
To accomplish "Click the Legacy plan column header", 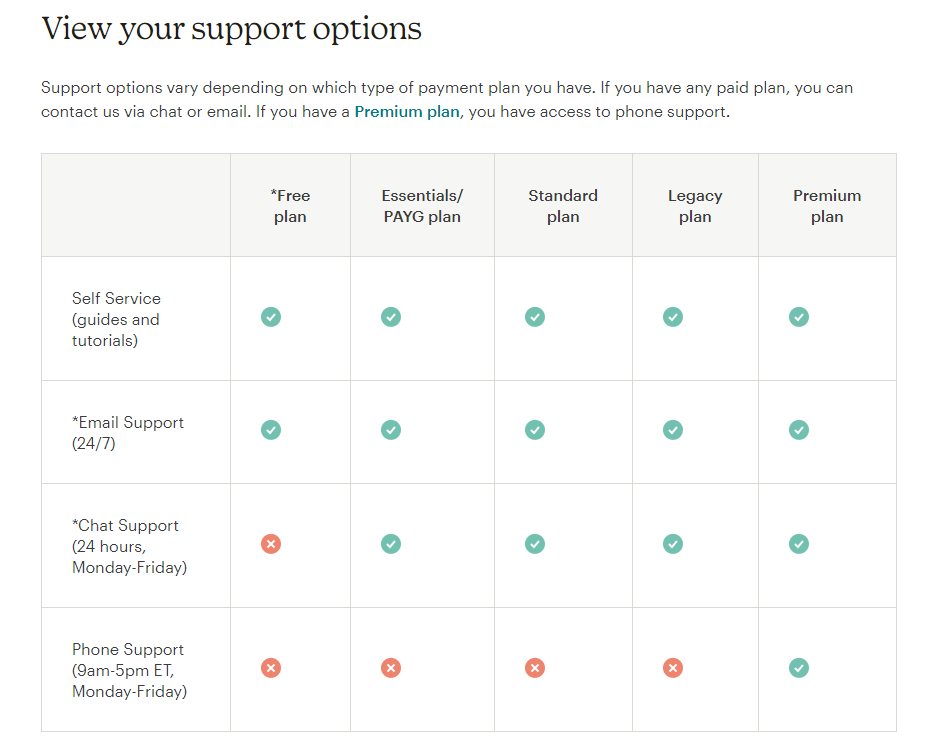I will (x=695, y=206).
